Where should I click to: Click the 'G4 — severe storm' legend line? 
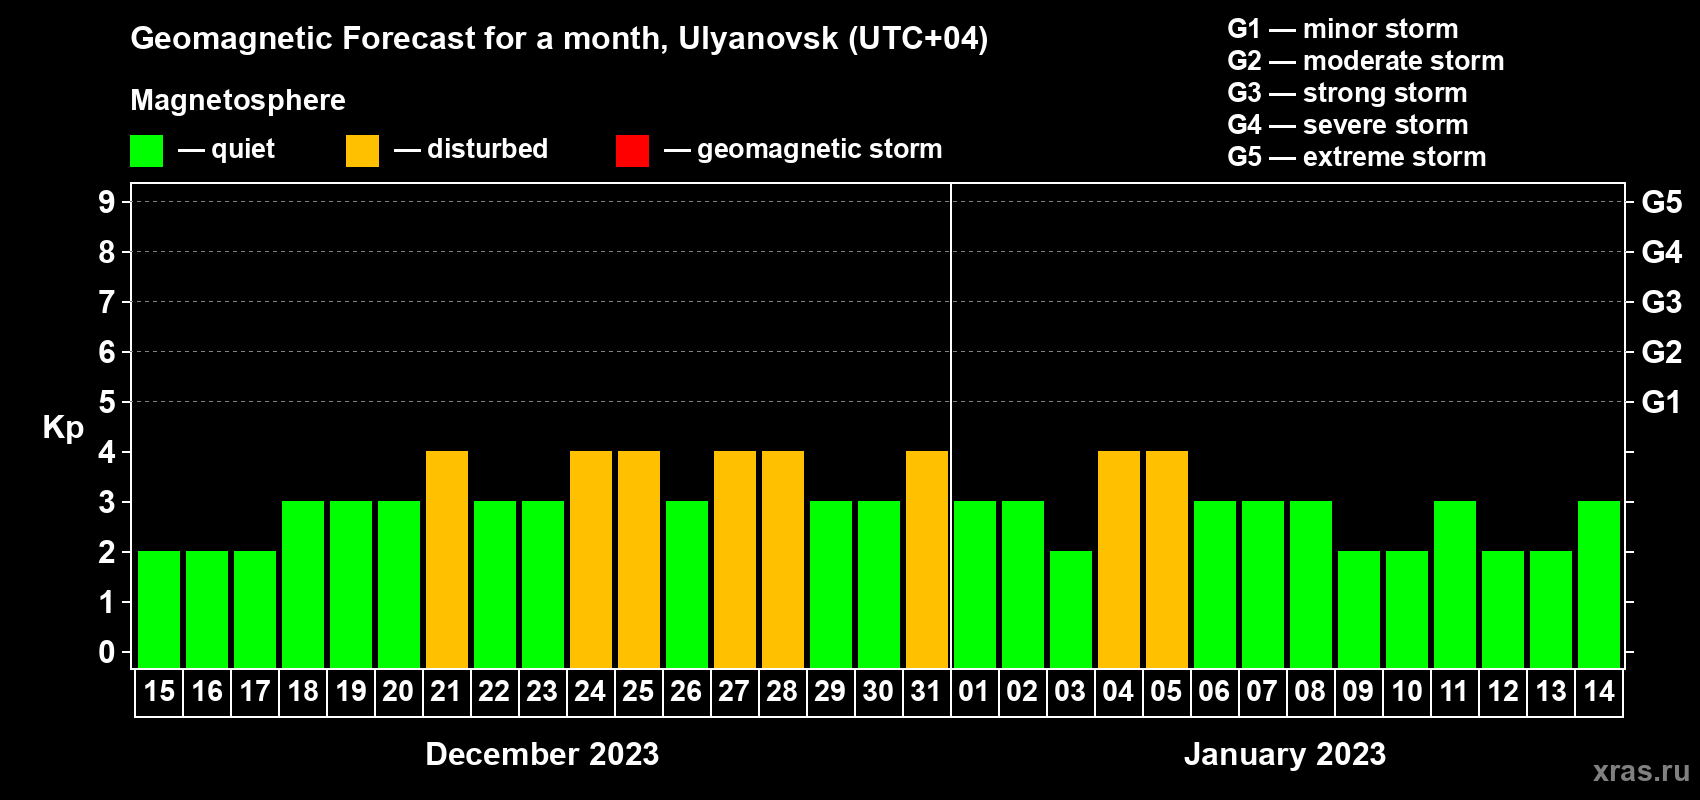1347,125
